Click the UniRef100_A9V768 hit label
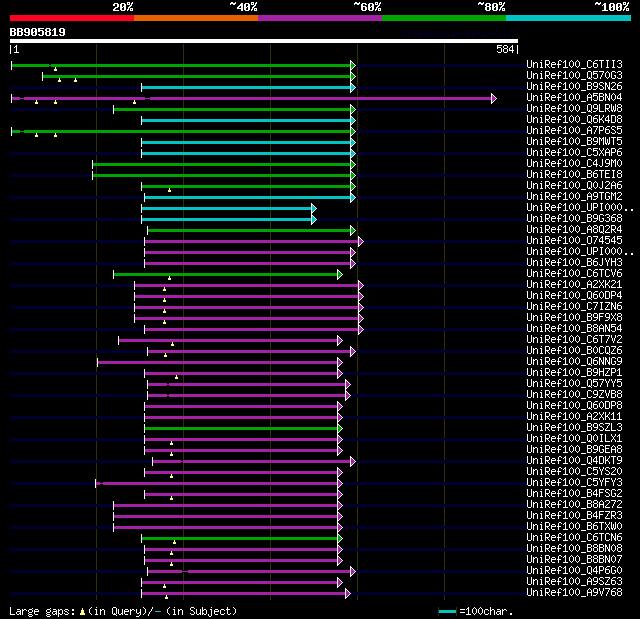Screen dimensions: 640x619 pyautogui.click(x=574, y=593)
